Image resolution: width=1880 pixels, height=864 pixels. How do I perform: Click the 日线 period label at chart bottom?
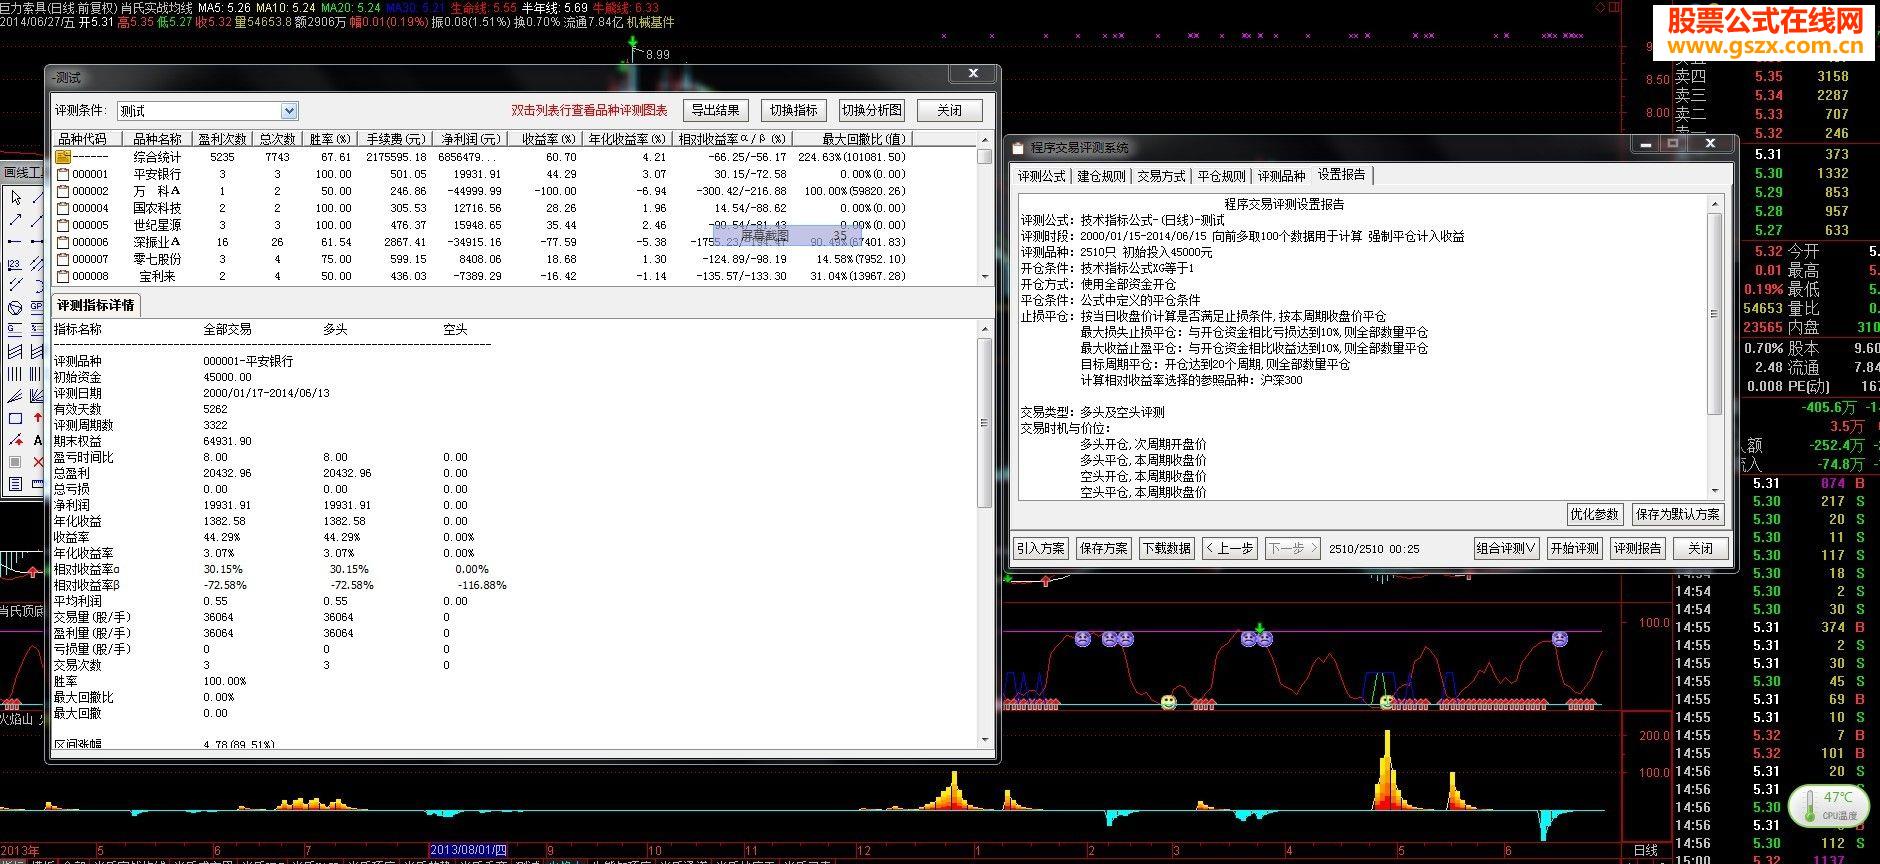(x=1645, y=850)
